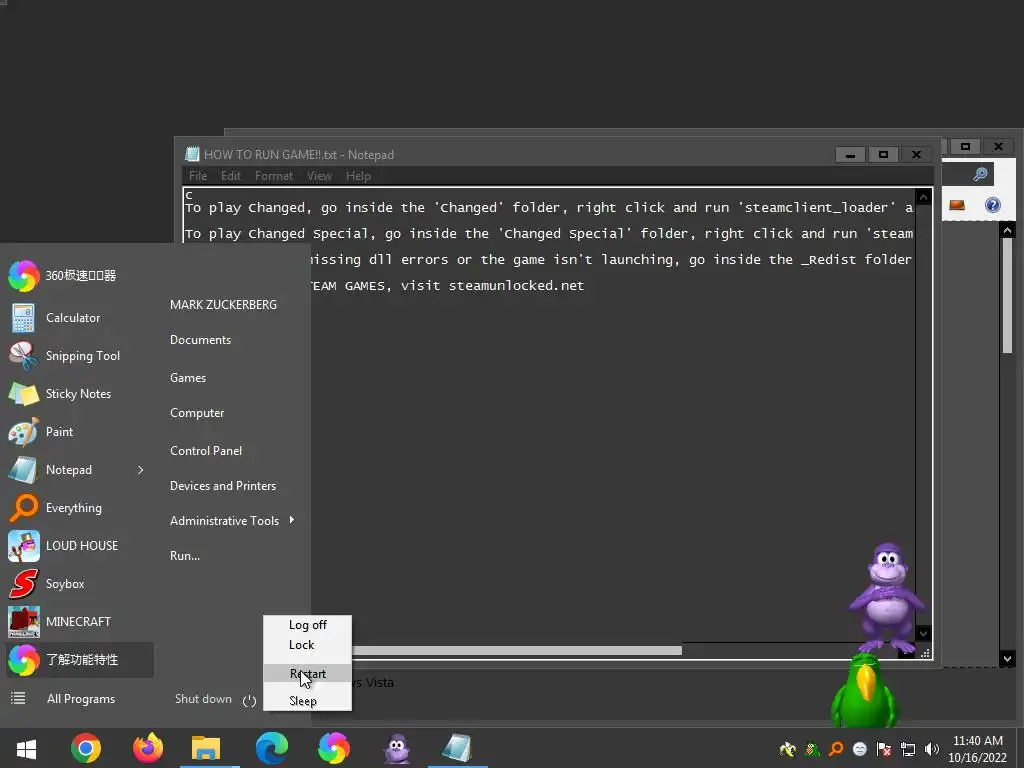Open Microsoft Edge from the taskbar
This screenshot has width=1024, height=768.
[x=272, y=748]
